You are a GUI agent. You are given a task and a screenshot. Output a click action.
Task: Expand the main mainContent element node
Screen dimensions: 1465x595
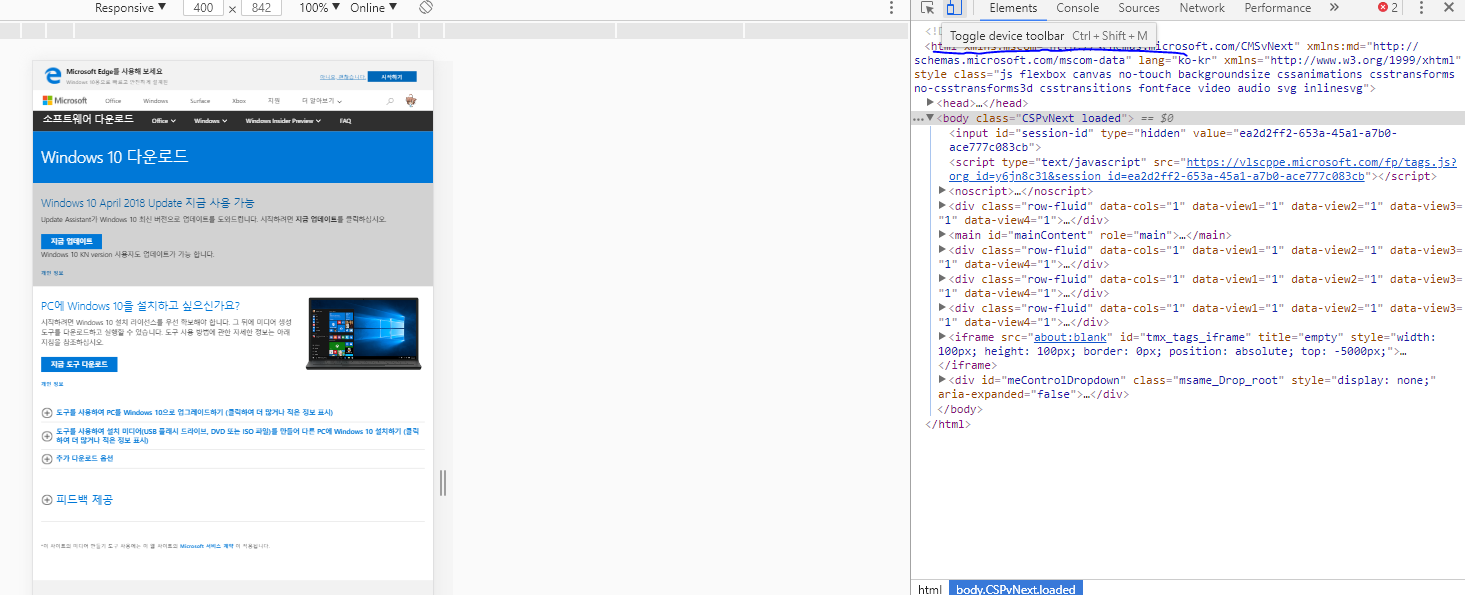(943, 235)
